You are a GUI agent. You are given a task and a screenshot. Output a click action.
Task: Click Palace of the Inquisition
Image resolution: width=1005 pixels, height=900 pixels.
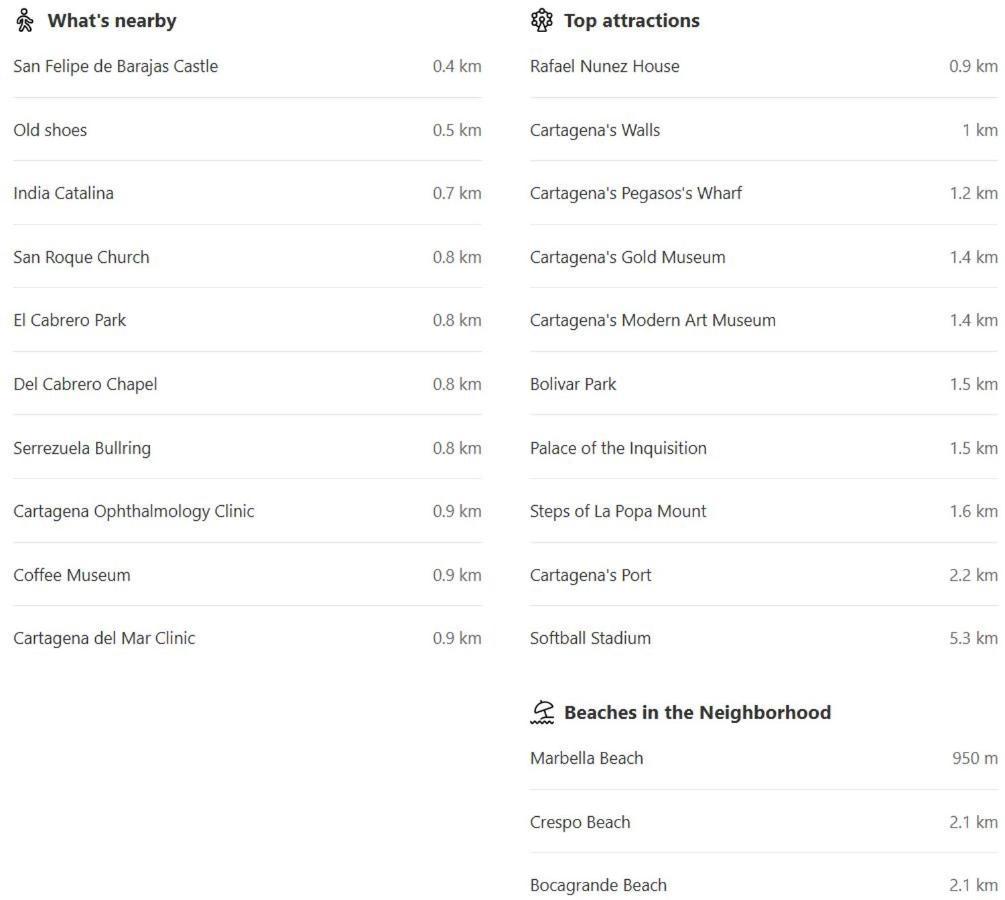[x=618, y=448]
